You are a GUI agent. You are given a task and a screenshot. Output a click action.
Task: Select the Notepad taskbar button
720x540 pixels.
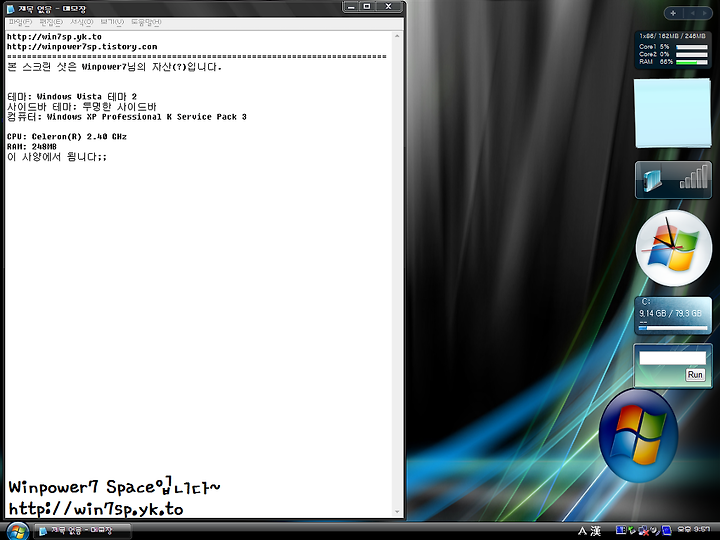(x=83, y=531)
